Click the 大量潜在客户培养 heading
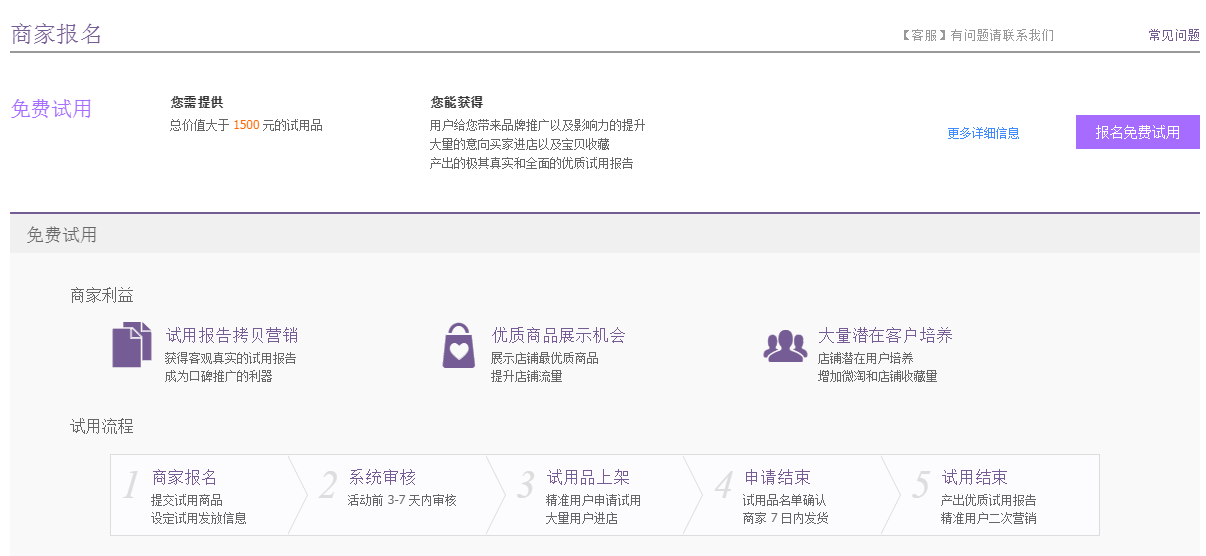1206x556 pixels. pyautogui.click(x=885, y=335)
